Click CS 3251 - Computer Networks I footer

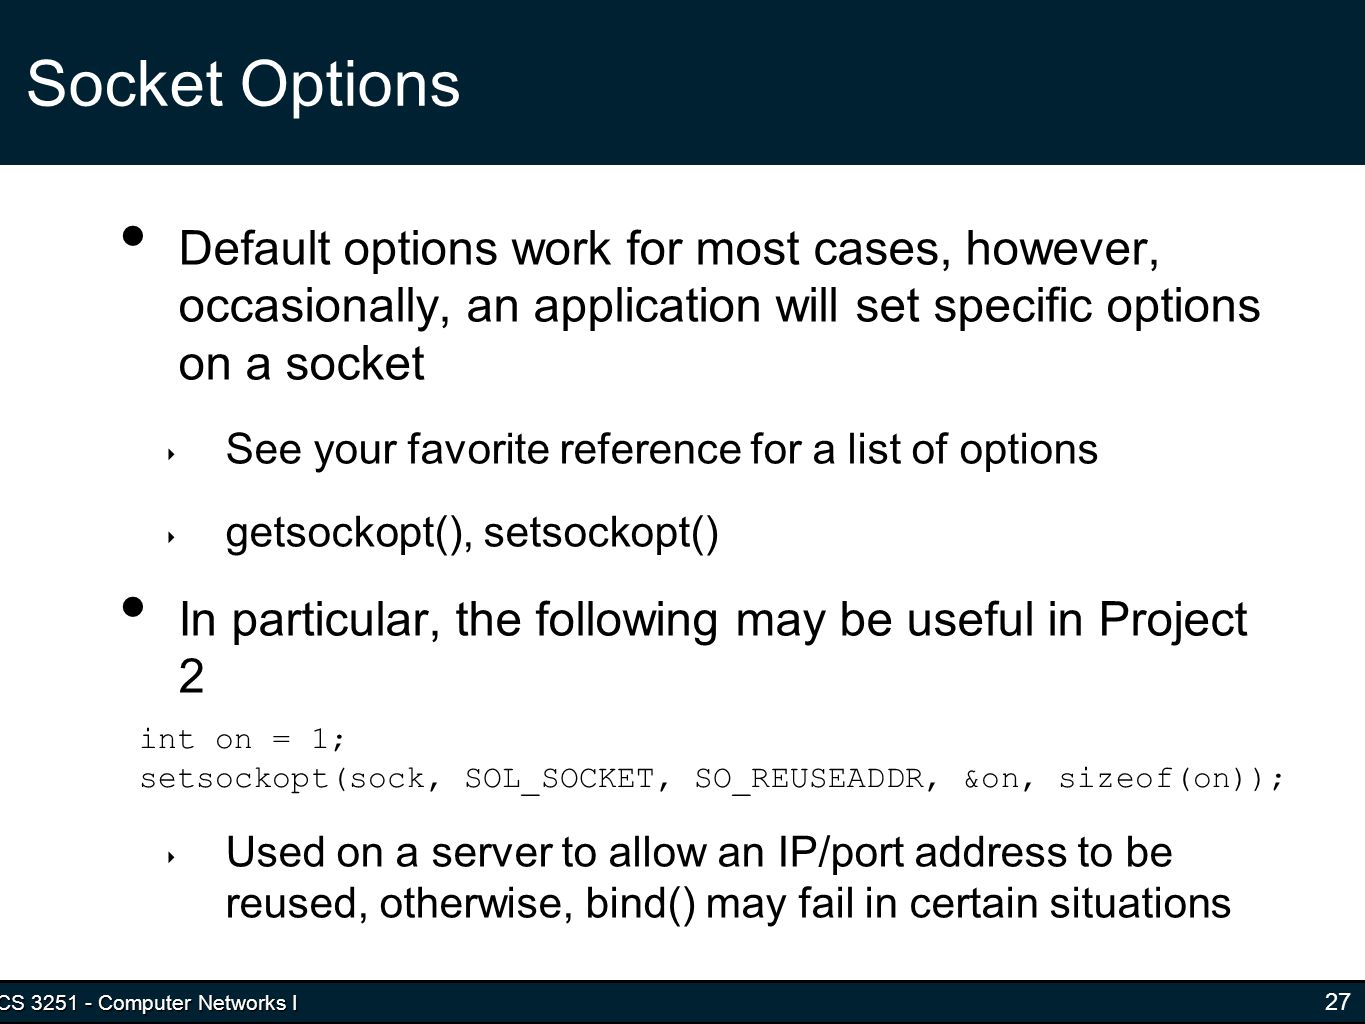[x=148, y=1003]
